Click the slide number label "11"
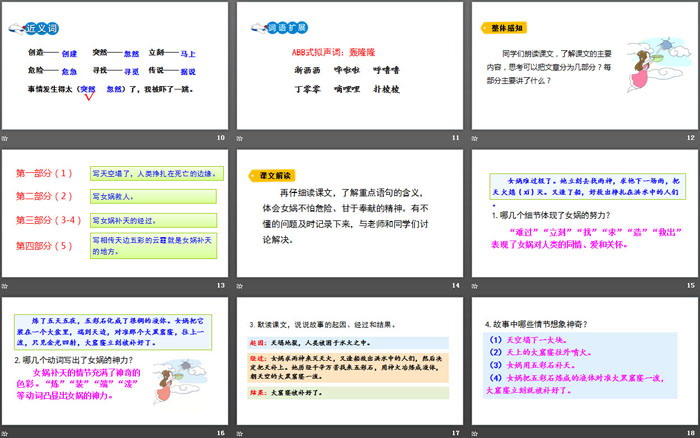Image resolution: width=700 pixels, height=438 pixels. click(x=455, y=138)
